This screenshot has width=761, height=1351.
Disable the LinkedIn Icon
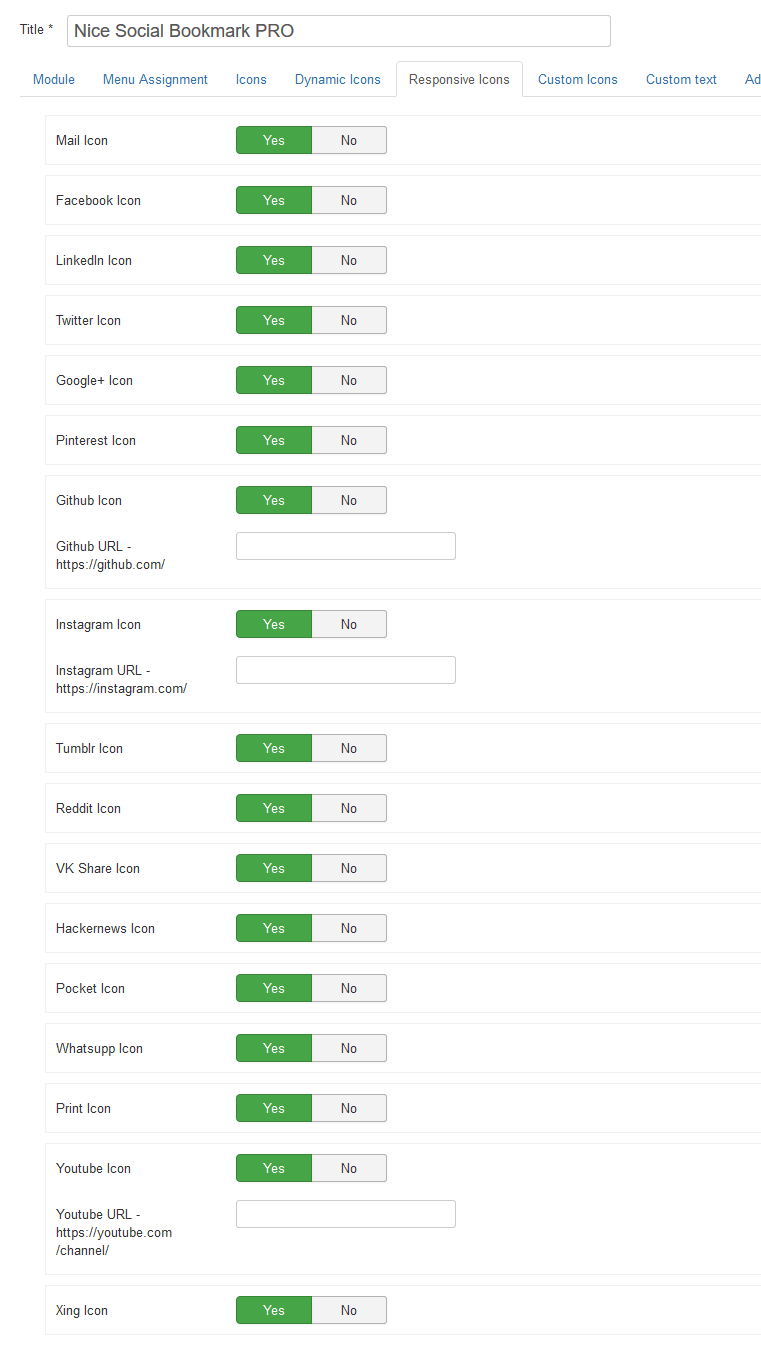click(349, 260)
